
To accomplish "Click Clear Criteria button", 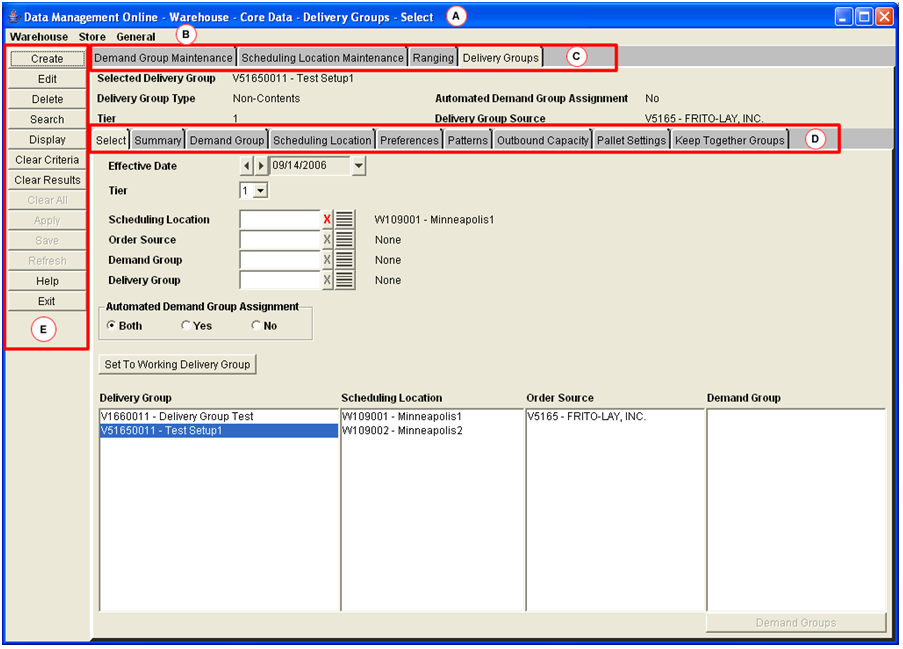I will (47, 160).
